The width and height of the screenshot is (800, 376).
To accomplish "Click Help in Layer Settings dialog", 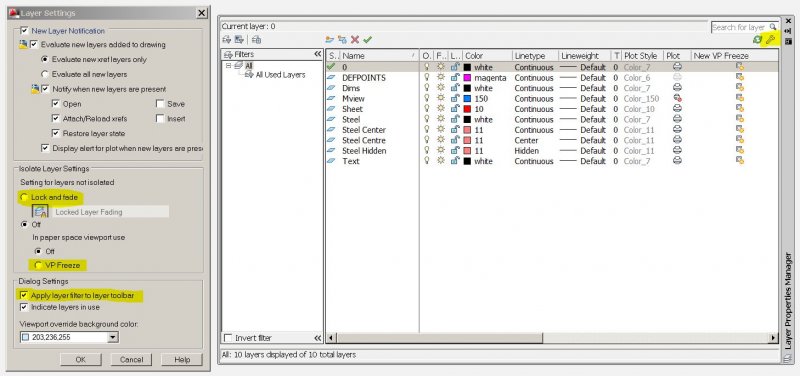I will pos(182,360).
